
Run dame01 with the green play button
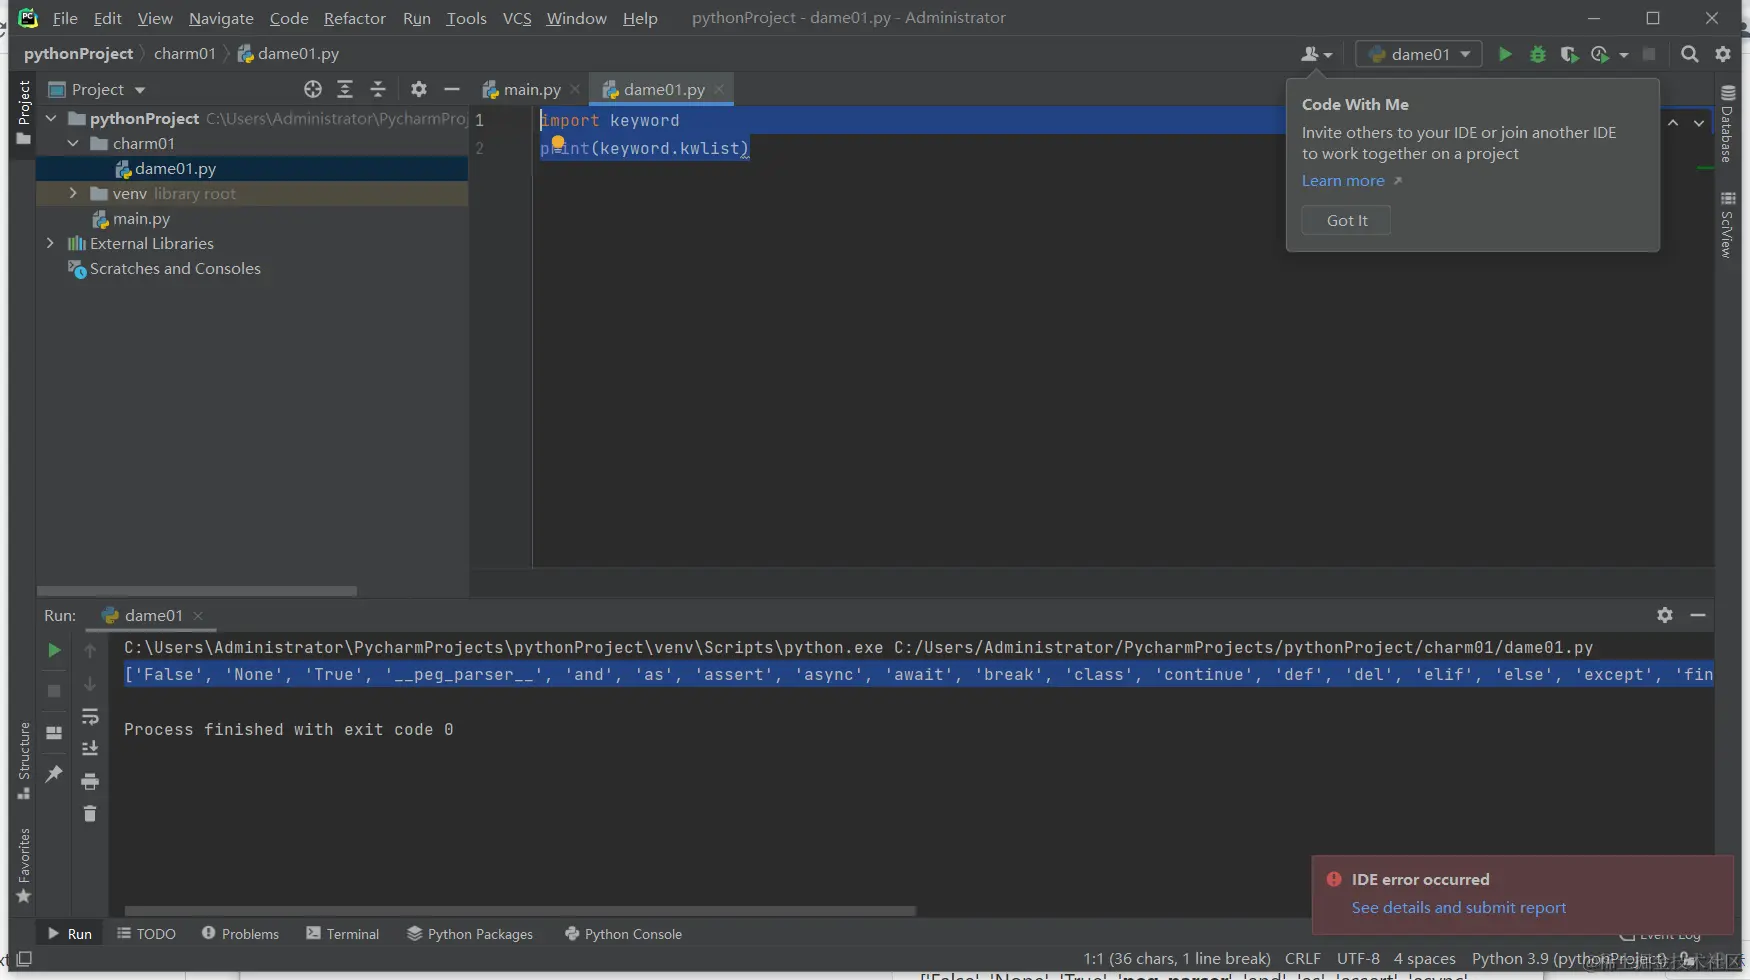pos(1504,54)
